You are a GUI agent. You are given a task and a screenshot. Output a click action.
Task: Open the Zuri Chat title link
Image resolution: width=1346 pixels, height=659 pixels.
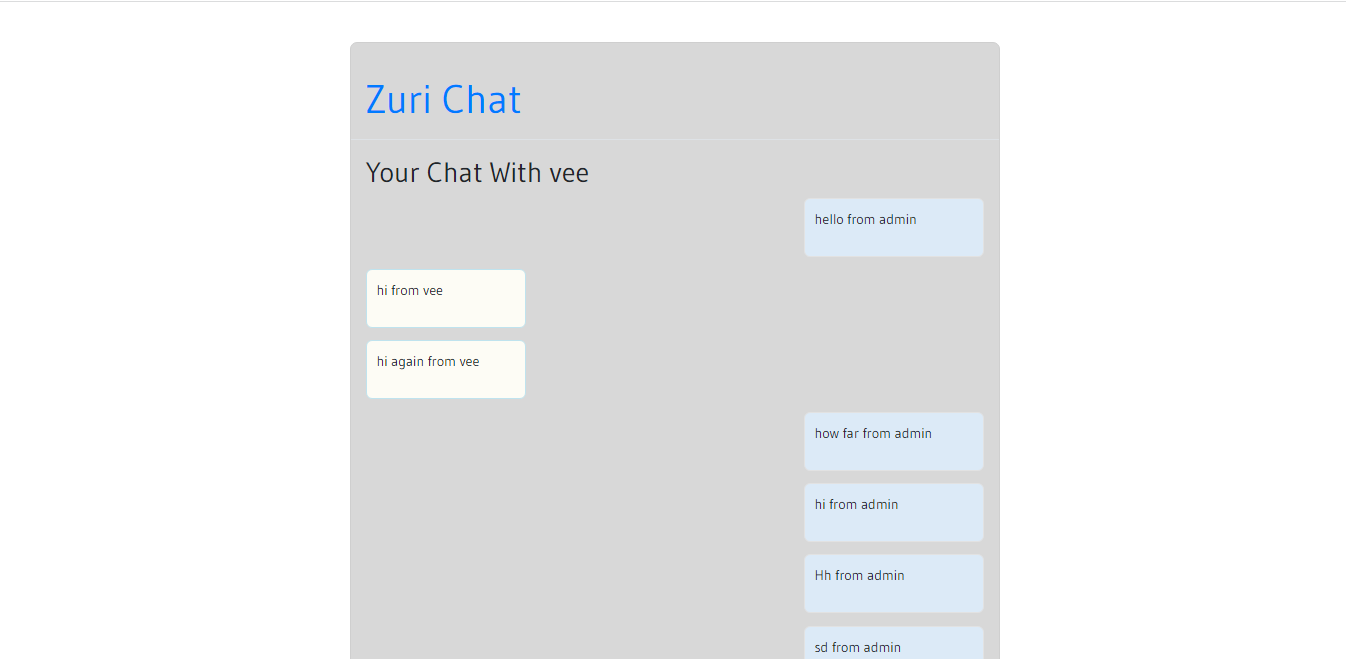[x=443, y=100]
